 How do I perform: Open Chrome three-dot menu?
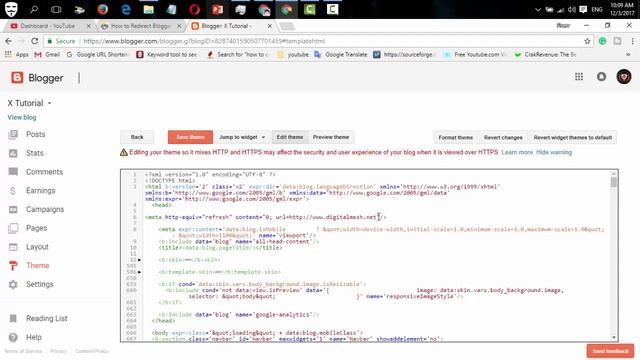(x=632, y=41)
